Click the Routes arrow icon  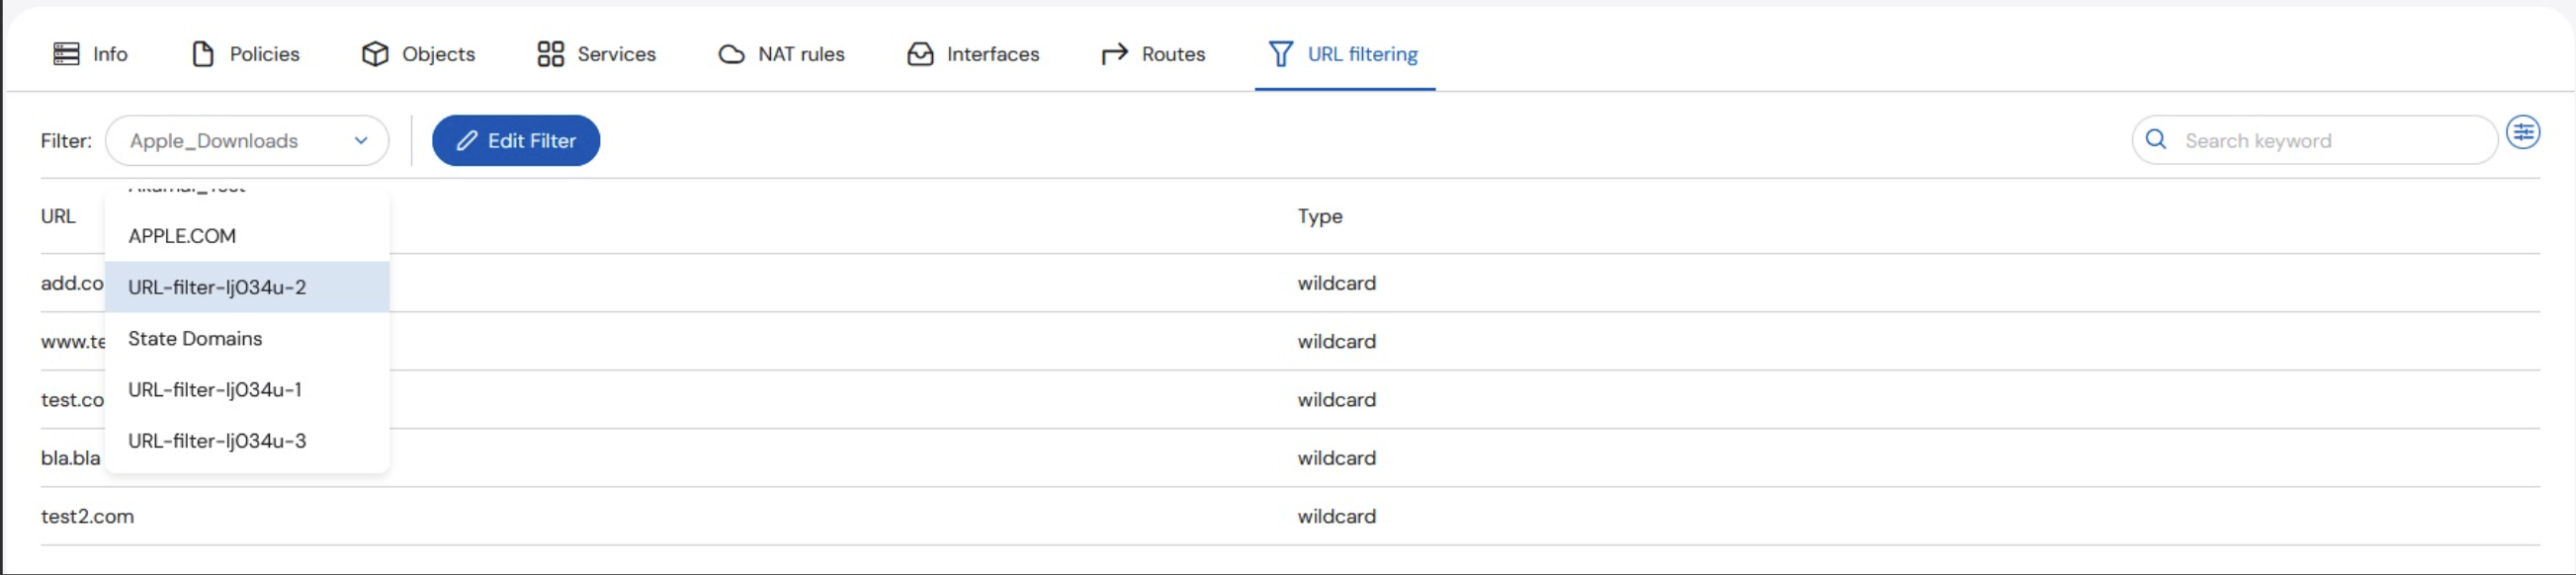1114,54
